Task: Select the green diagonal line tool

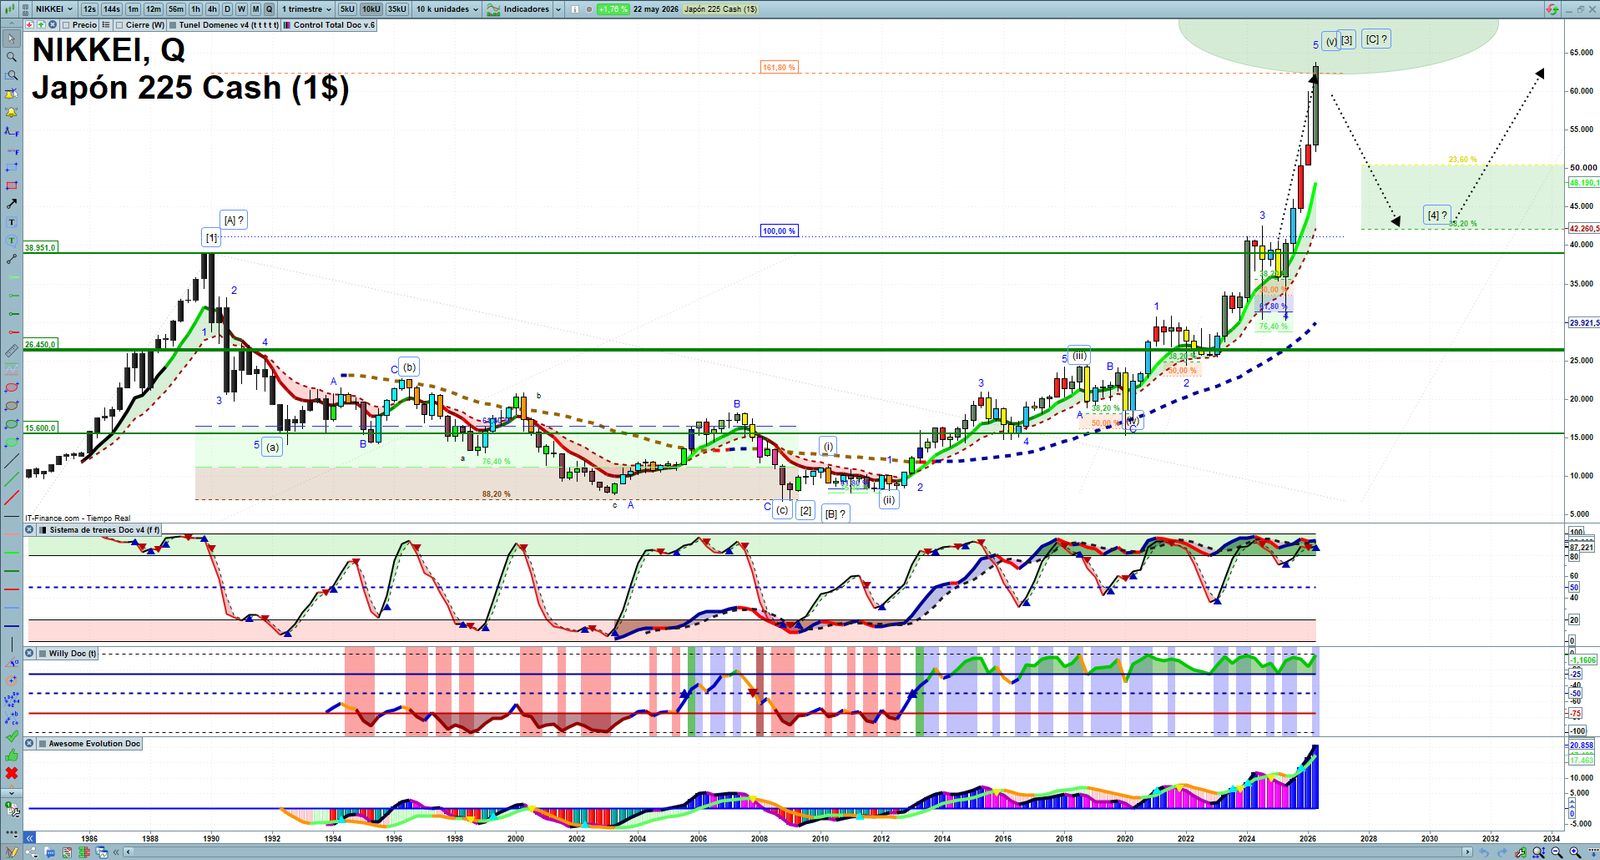Action: tap(12, 480)
